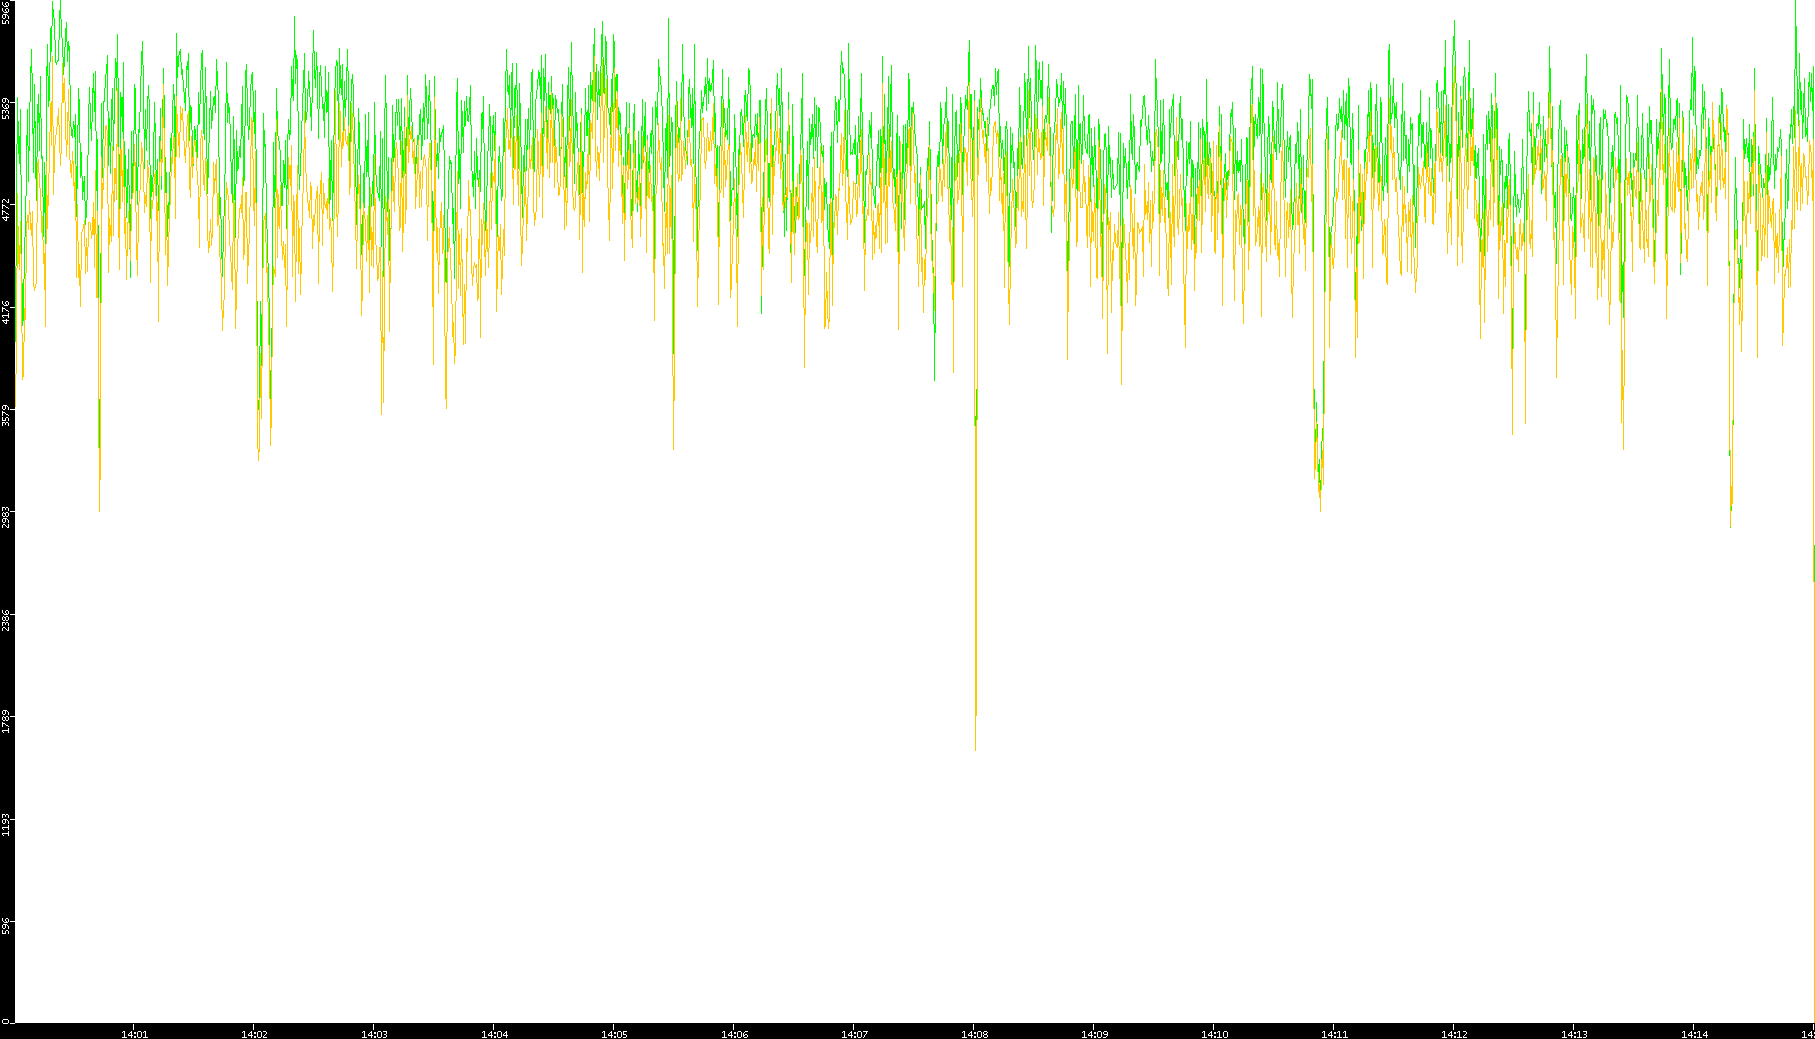This screenshot has height=1039, width=1815.
Task: Click the 2983 value axis label
Action: pyautogui.click(x=7, y=517)
